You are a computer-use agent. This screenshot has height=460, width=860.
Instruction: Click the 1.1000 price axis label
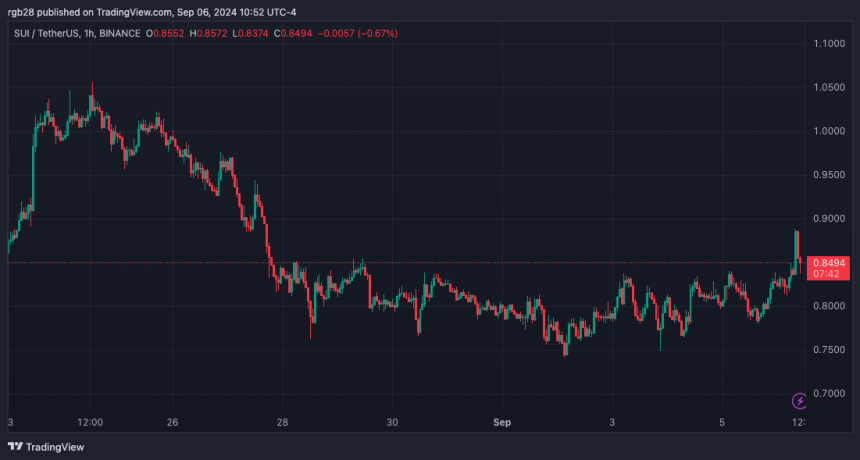pyautogui.click(x=828, y=43)
